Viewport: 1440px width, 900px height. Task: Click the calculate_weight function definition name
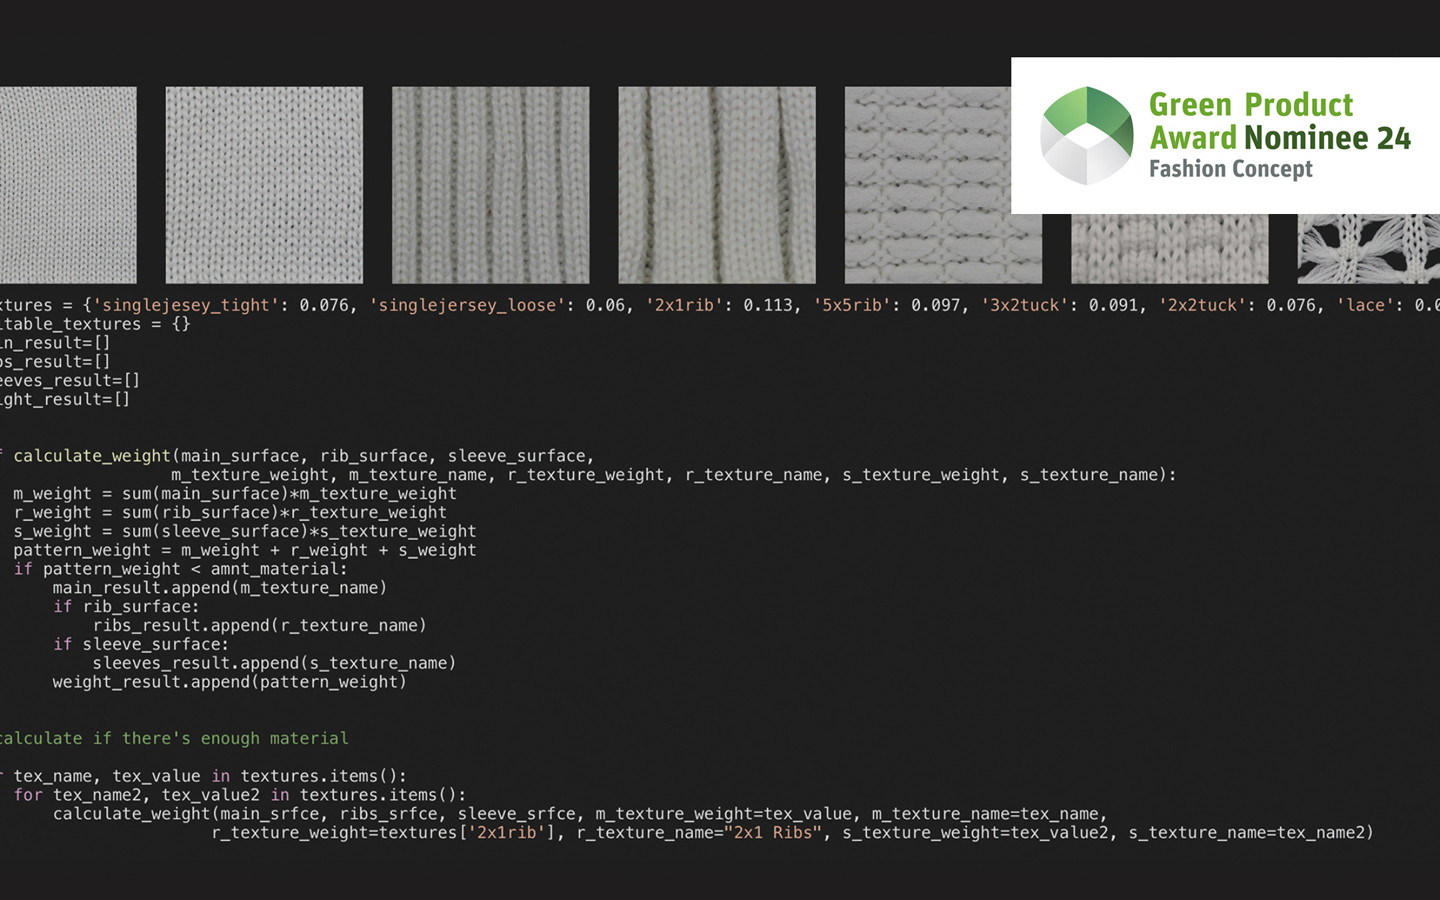92,456
